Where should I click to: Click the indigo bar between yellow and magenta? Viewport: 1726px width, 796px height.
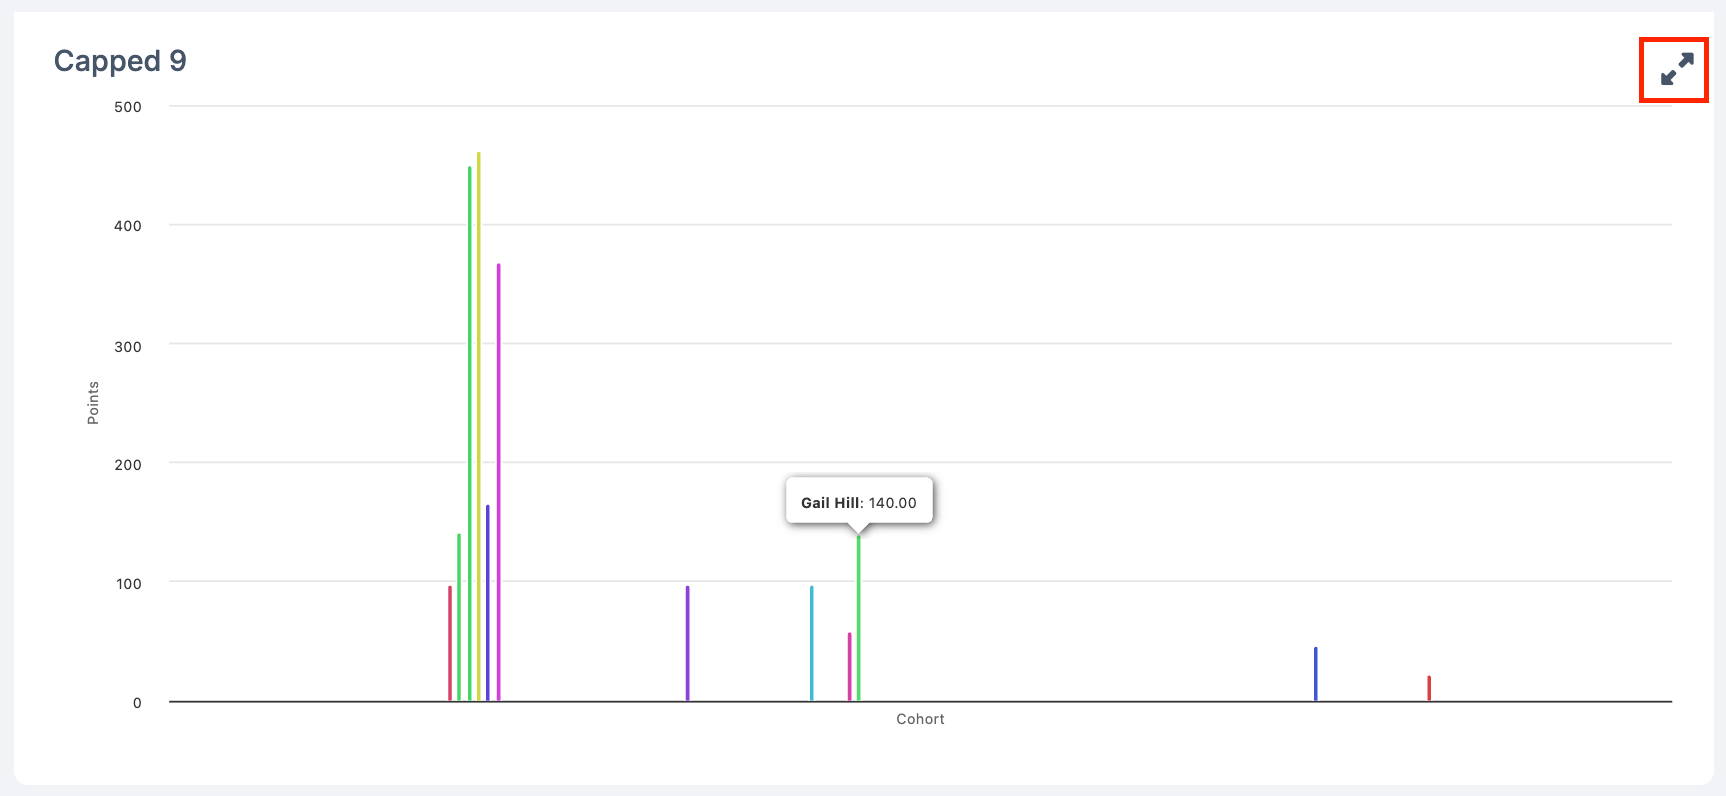488,605
